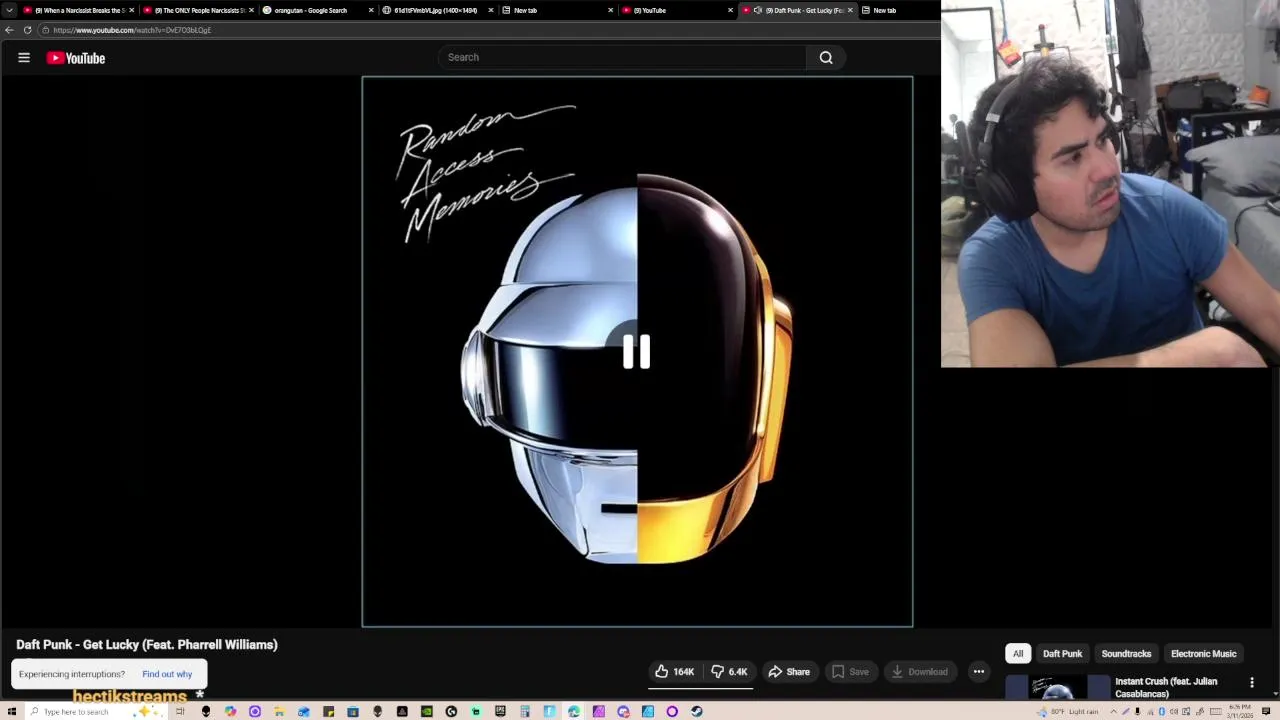1280x720 pixels.
Task: Open the notification center icon
Action: point(1266,711)
